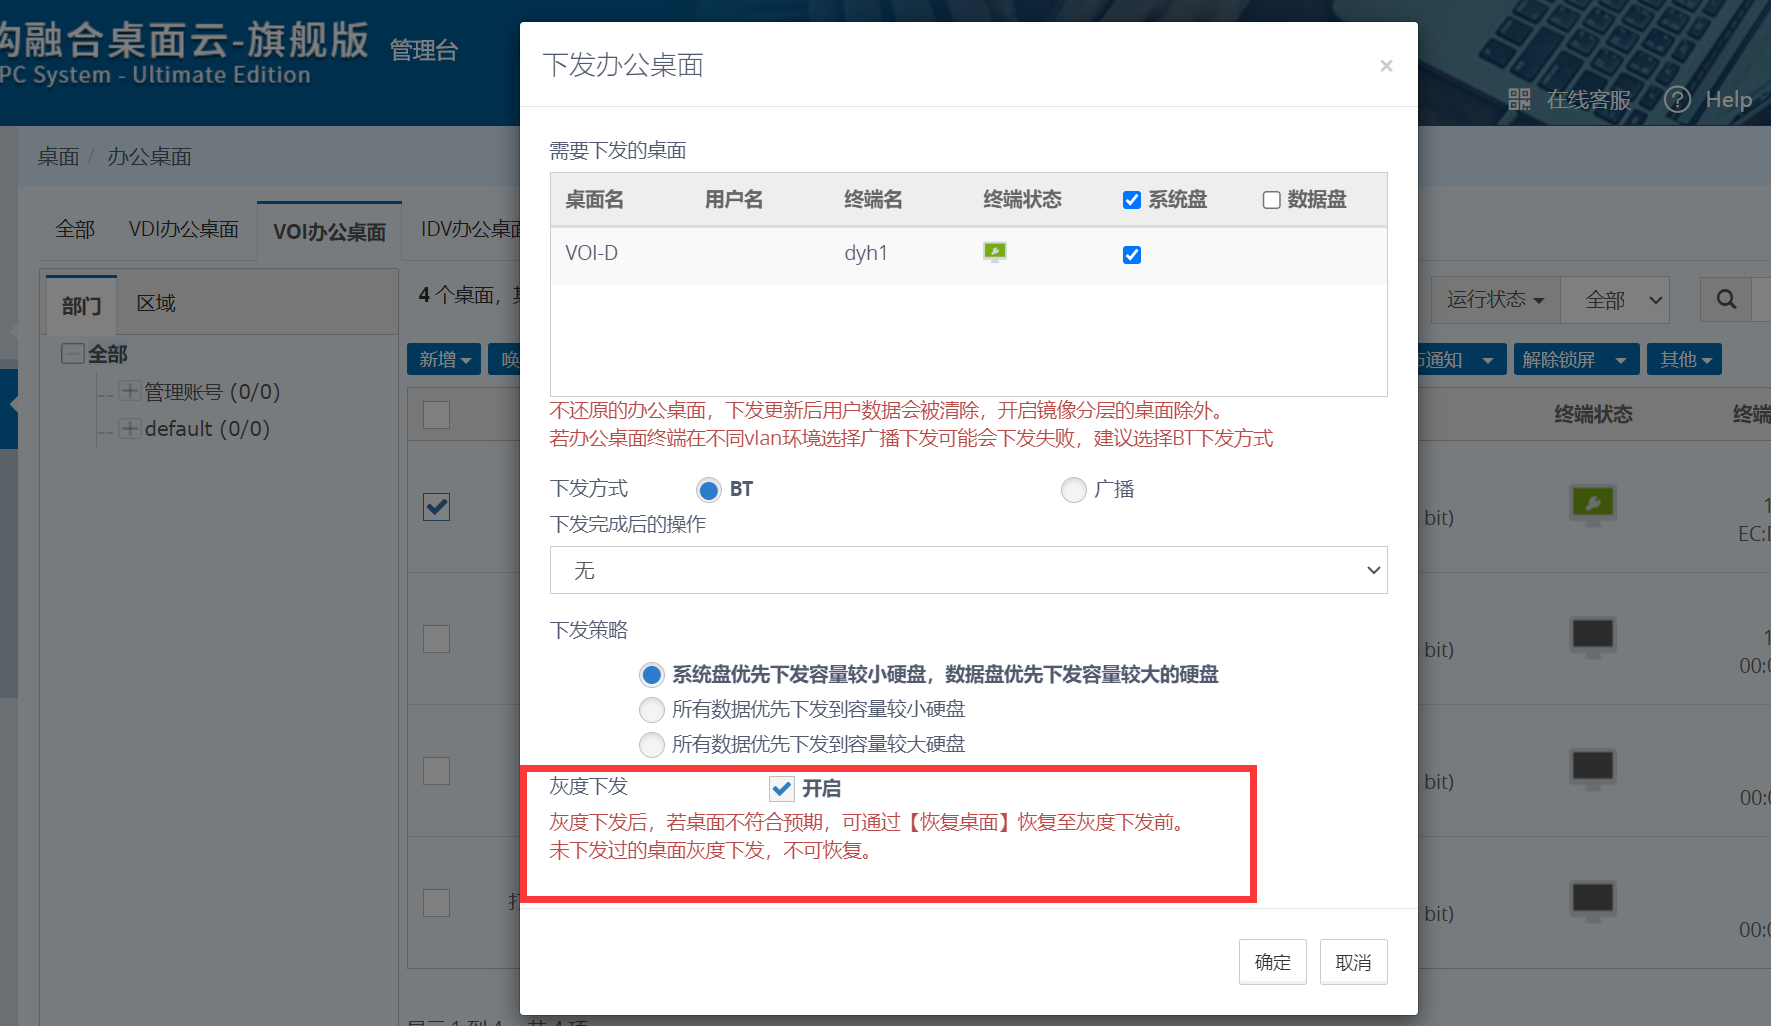The image size is (1771, 1026).
Task: Select the 广播 delivery method radio
Action: (x=1073, y=490)
